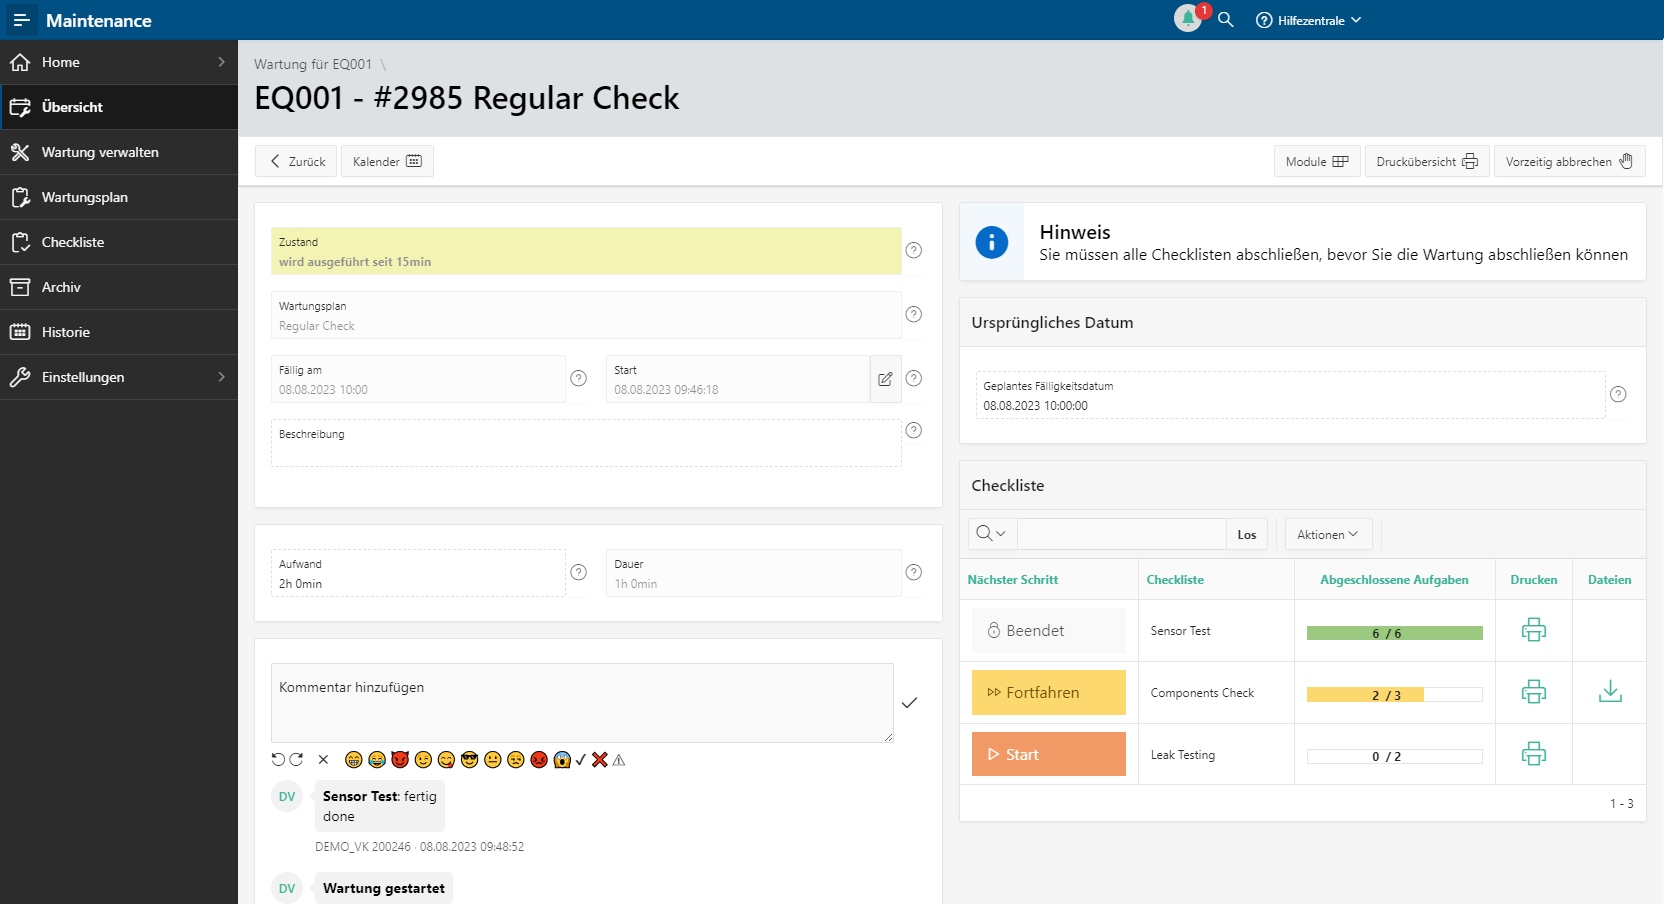Click the Kommentar hinzufügen text field
This screenshot has height=904, width=1664.
[581, 703]
